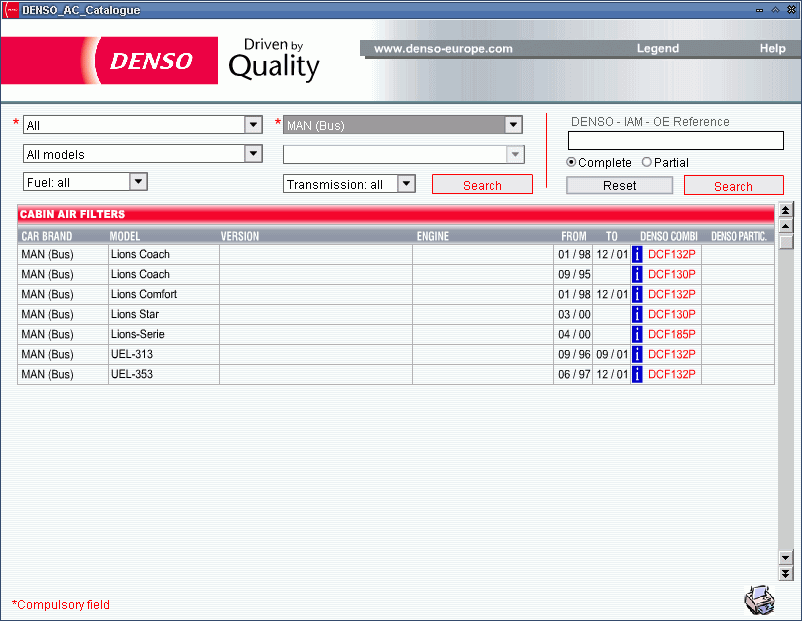Image resolution: width=802 pixels, height=621 pixels.
Task: Click the OE Reference input field
Action: click(675, 141)
